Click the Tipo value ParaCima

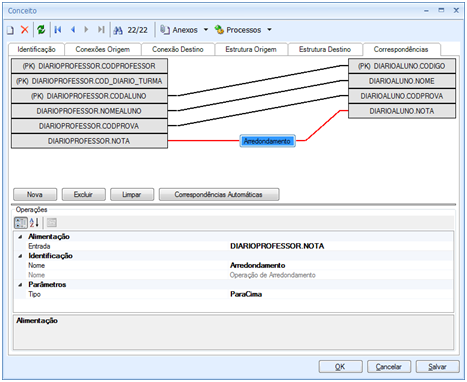point(246,294)
